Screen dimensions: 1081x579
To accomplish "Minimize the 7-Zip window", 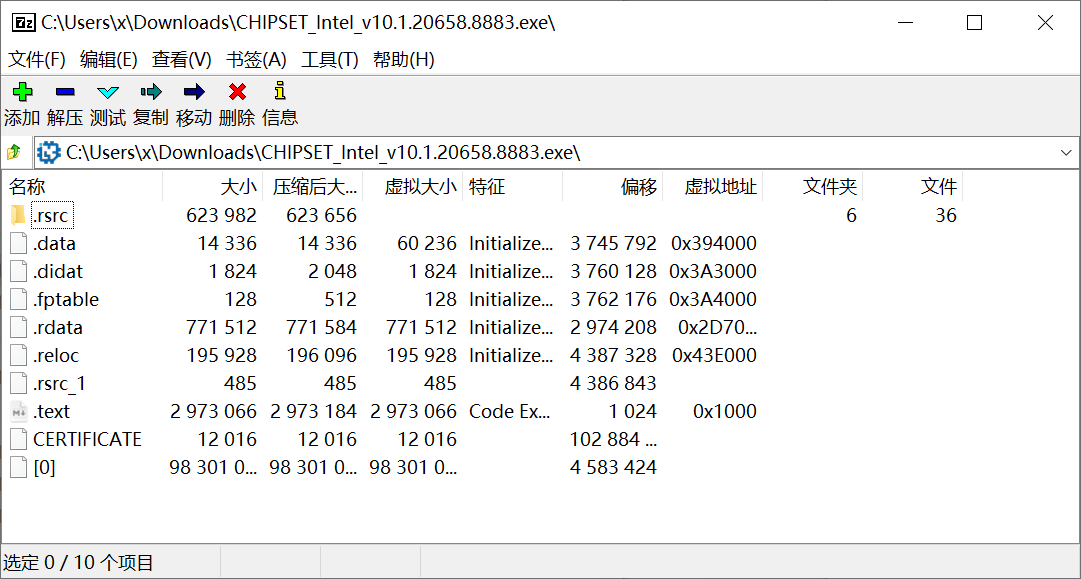I will tap(905, 23).
